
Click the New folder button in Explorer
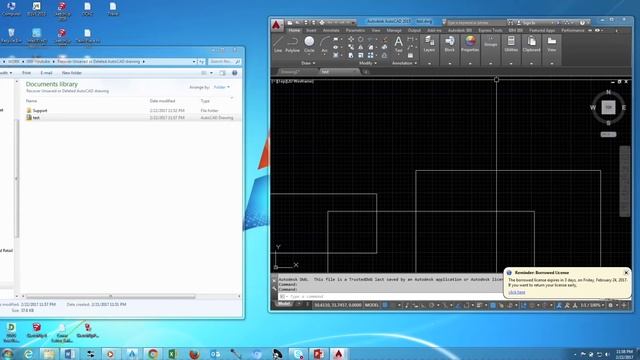72,73
